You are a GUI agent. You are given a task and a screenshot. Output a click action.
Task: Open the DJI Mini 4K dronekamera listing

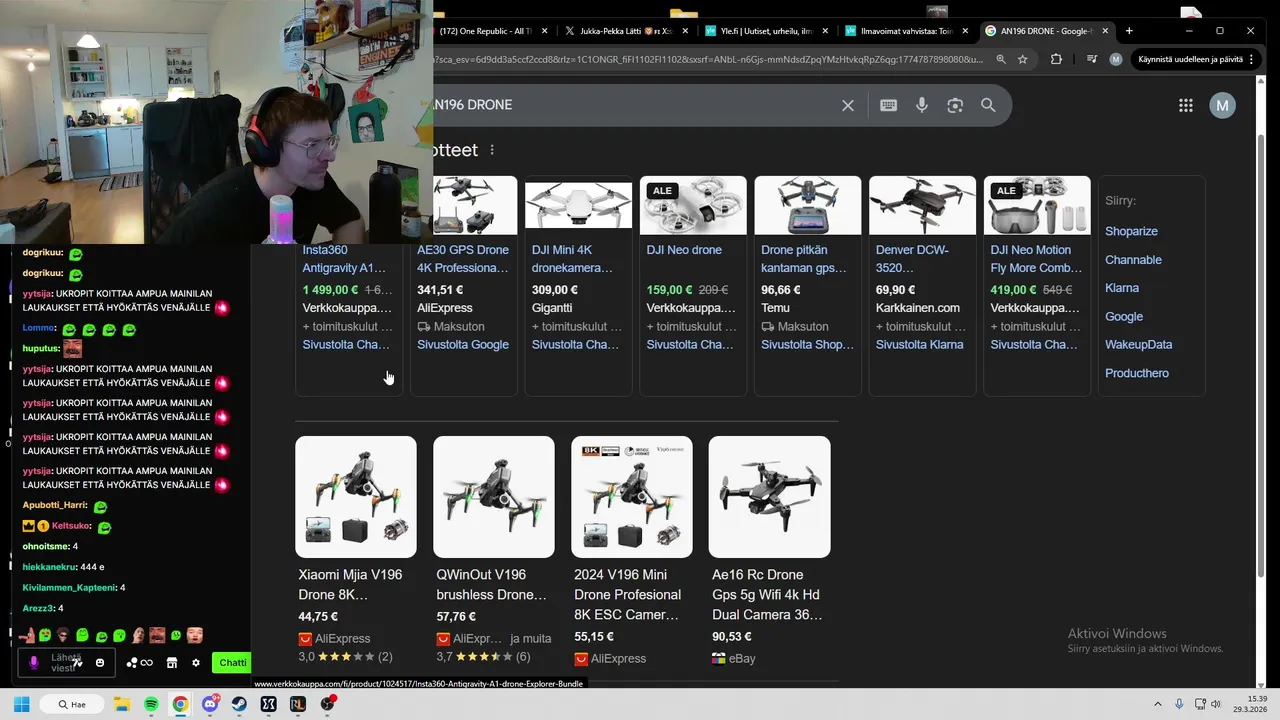(572, 258)
